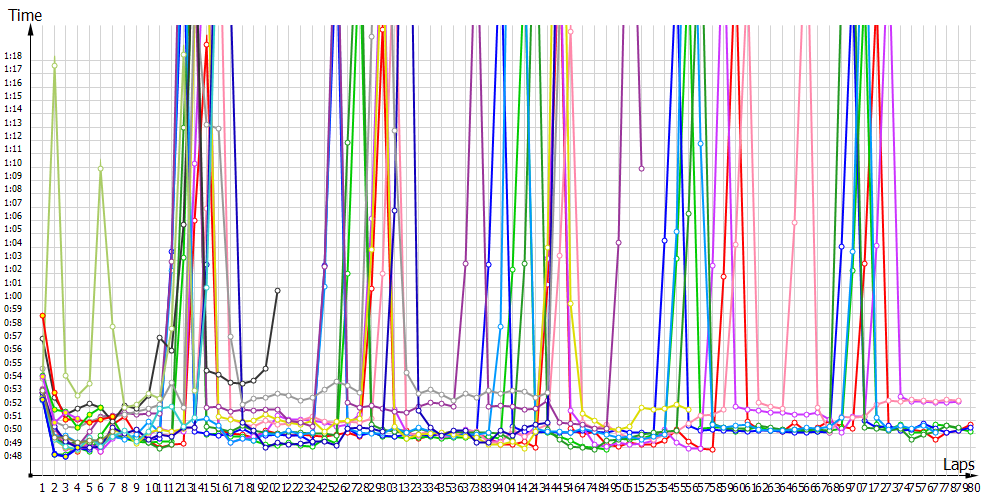Click the light green peak point at lap 6
The image size is (1000, 500).
click(101, 168)
